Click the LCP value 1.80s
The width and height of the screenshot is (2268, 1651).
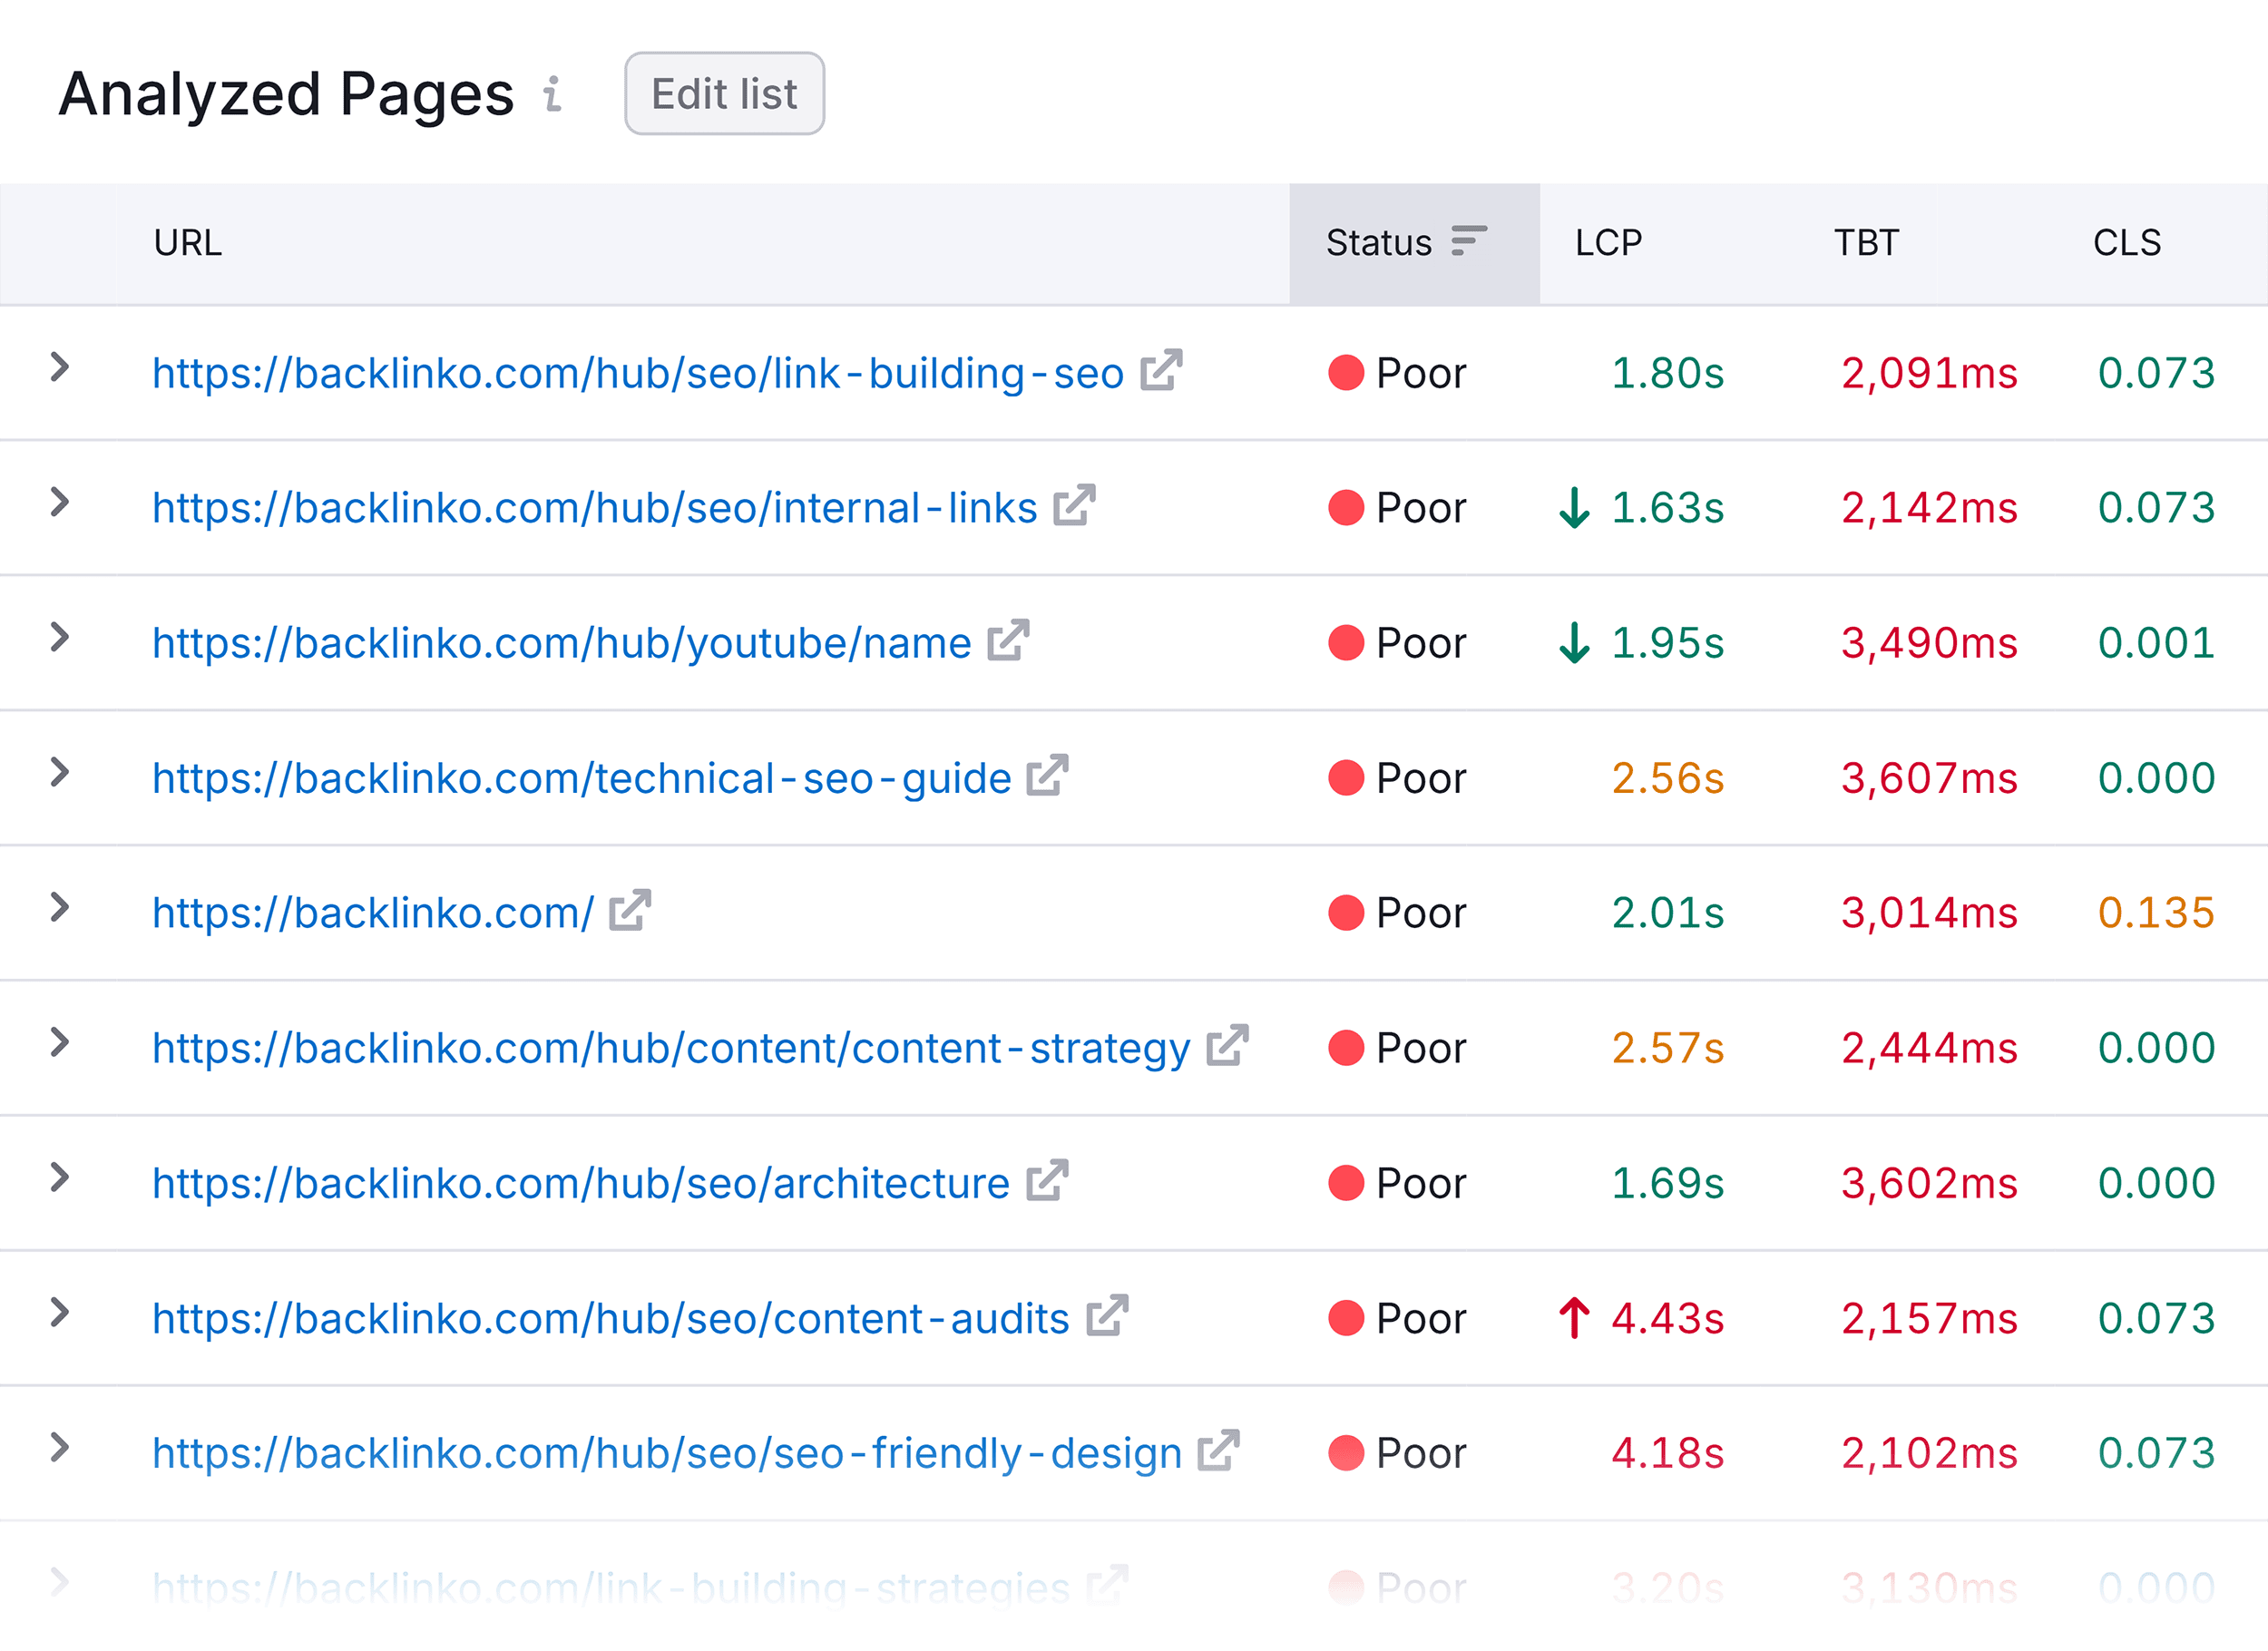[x=1668, y=373]
